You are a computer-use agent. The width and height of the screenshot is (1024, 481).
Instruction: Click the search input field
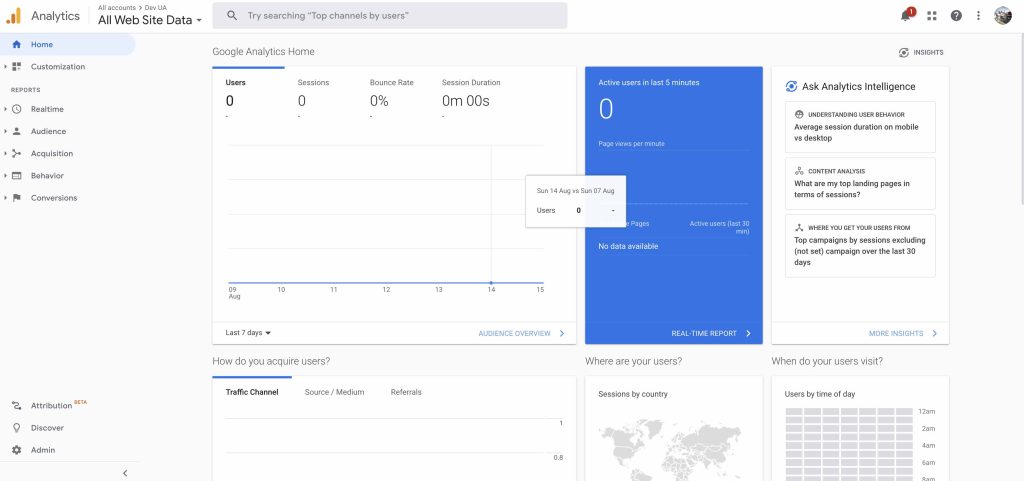click(x=390, y=15)
